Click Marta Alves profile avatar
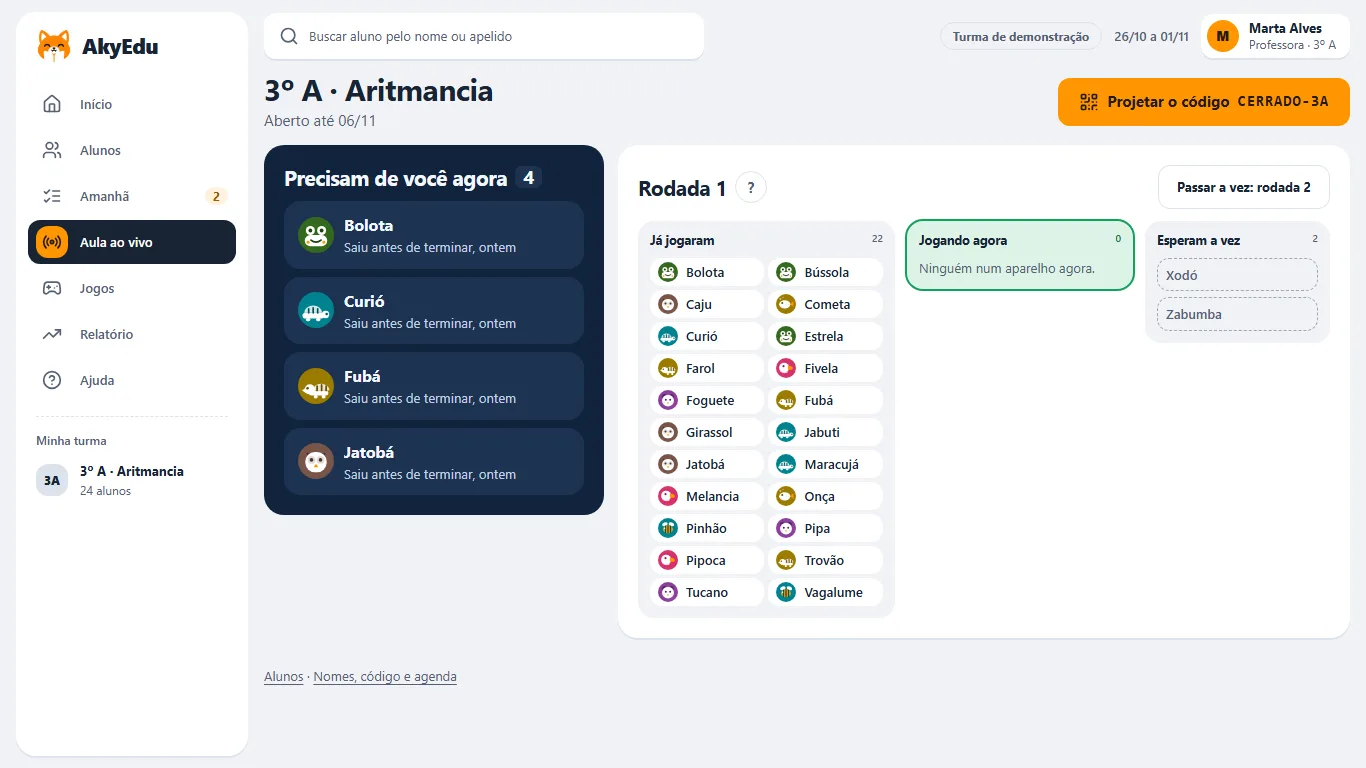 pyautogui.click(x=1223, y=36)
